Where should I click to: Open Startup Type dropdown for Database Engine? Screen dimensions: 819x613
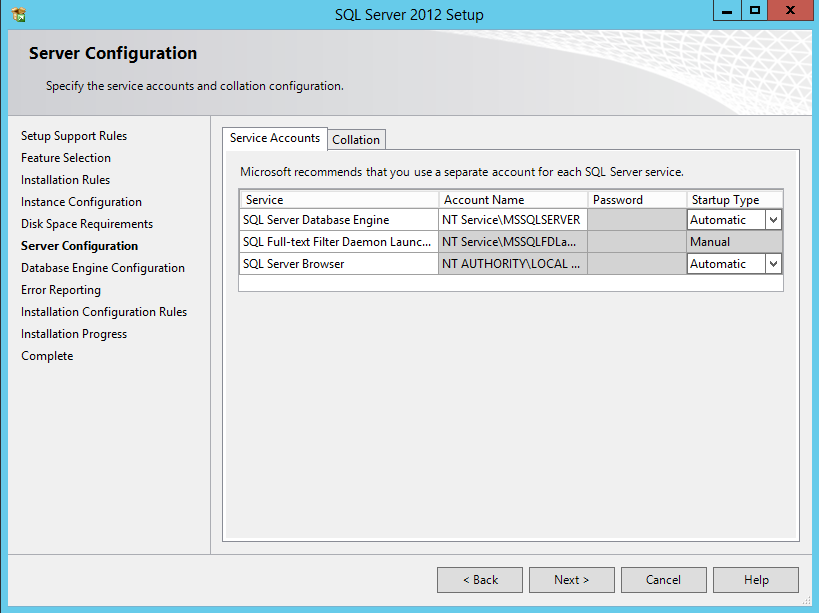(774, 220)
